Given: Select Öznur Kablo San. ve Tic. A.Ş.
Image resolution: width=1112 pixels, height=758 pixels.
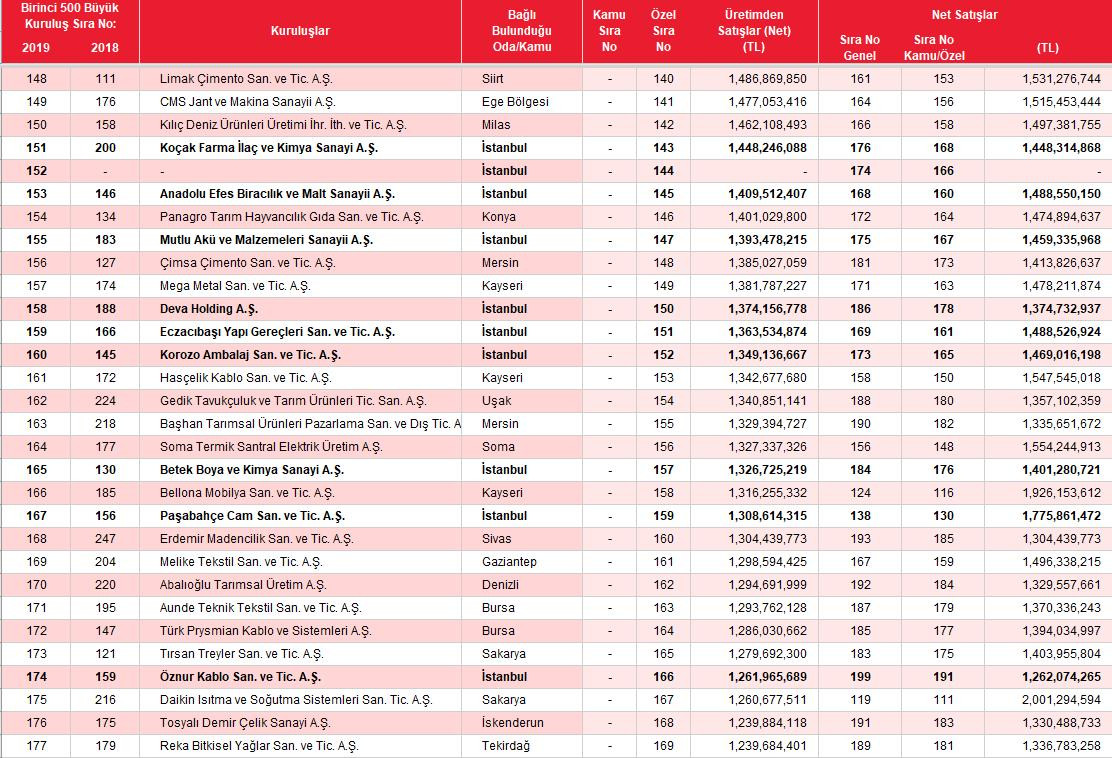Looking at the screenshot, I should point(240,676).
